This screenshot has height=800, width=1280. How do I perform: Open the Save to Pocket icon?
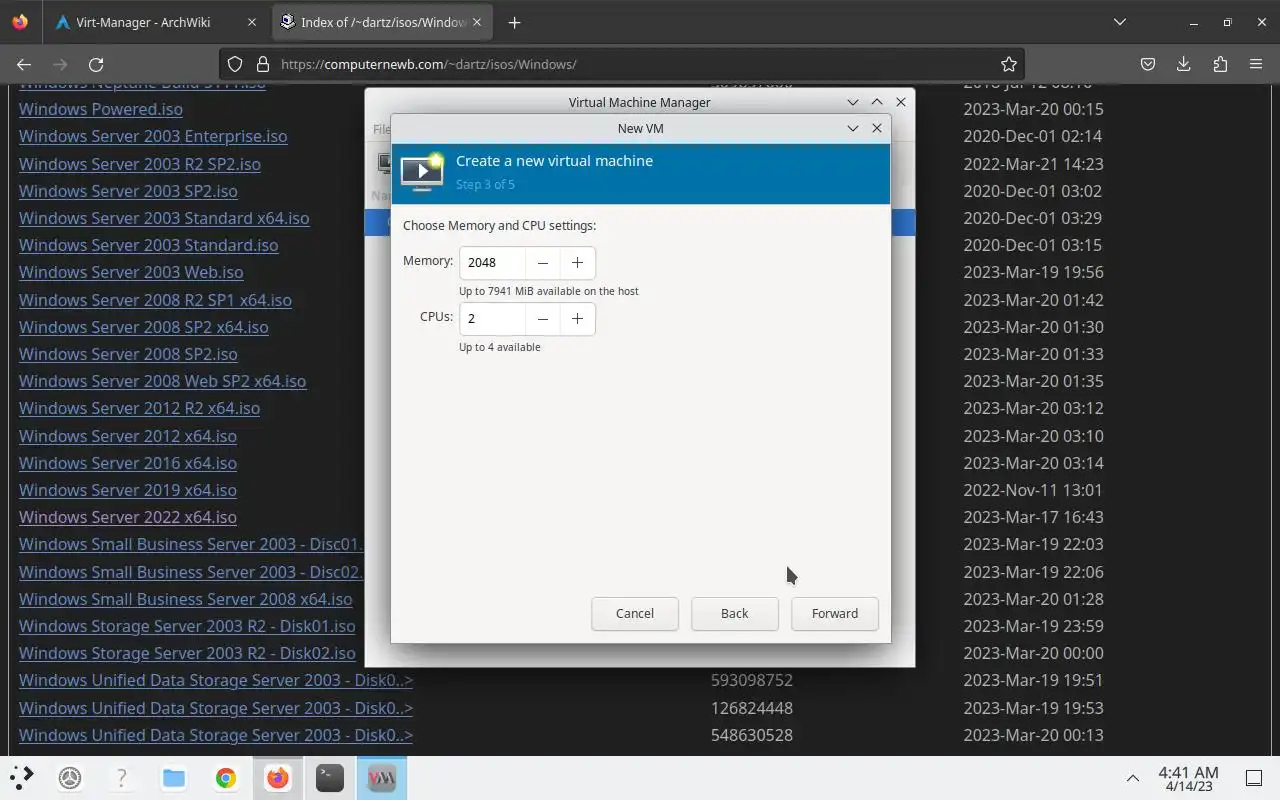tap(1148, 64)
